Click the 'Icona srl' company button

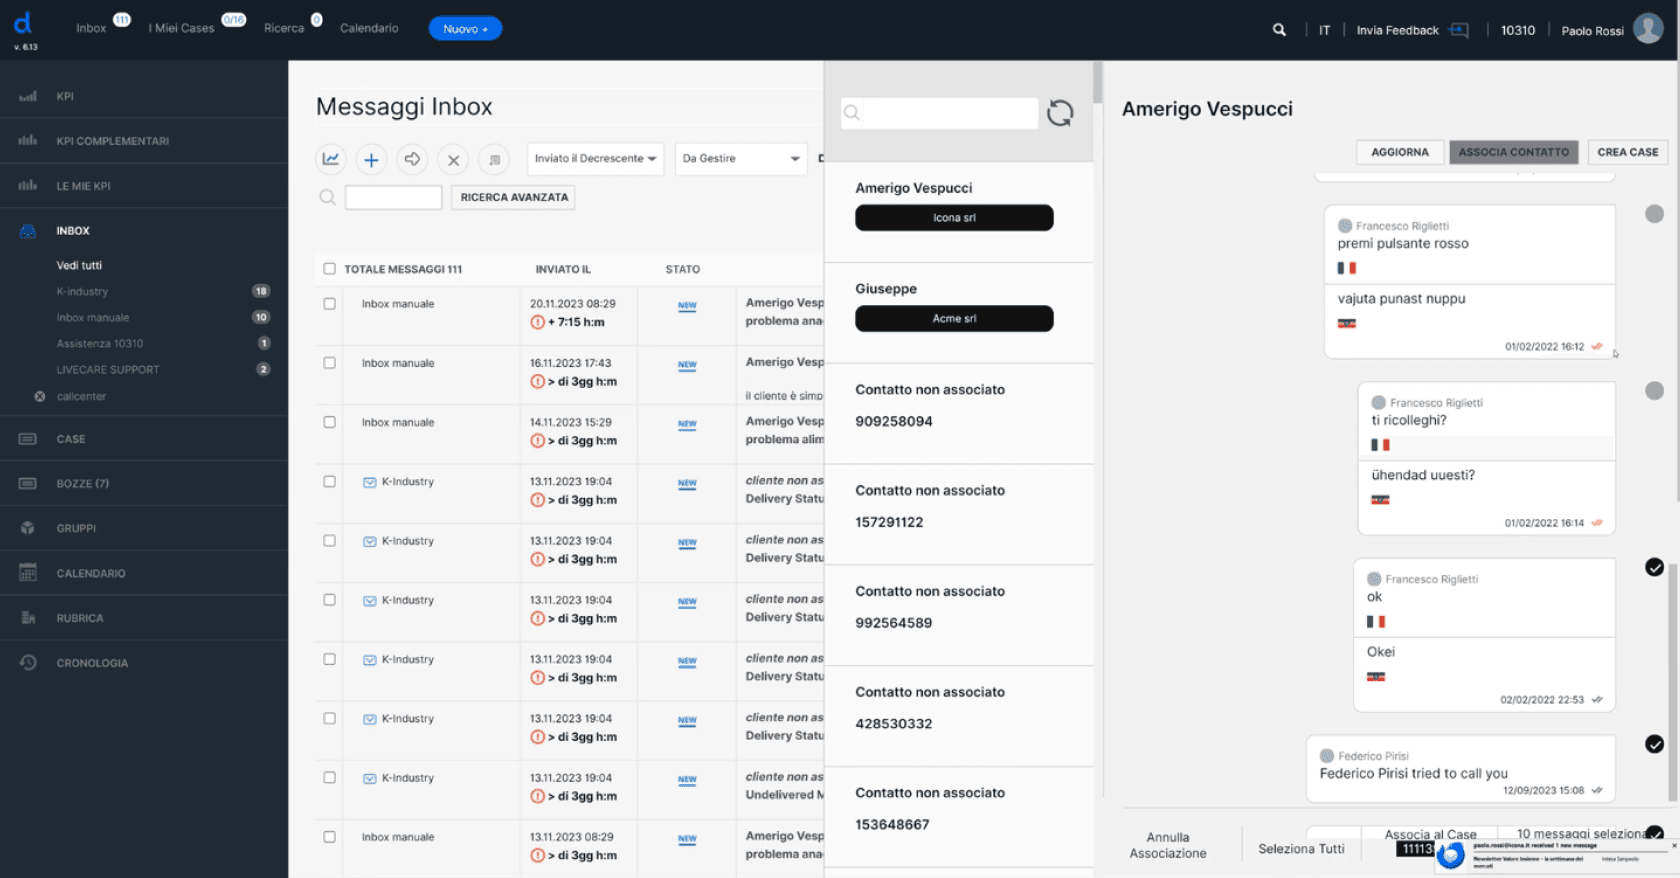point(954,218)
